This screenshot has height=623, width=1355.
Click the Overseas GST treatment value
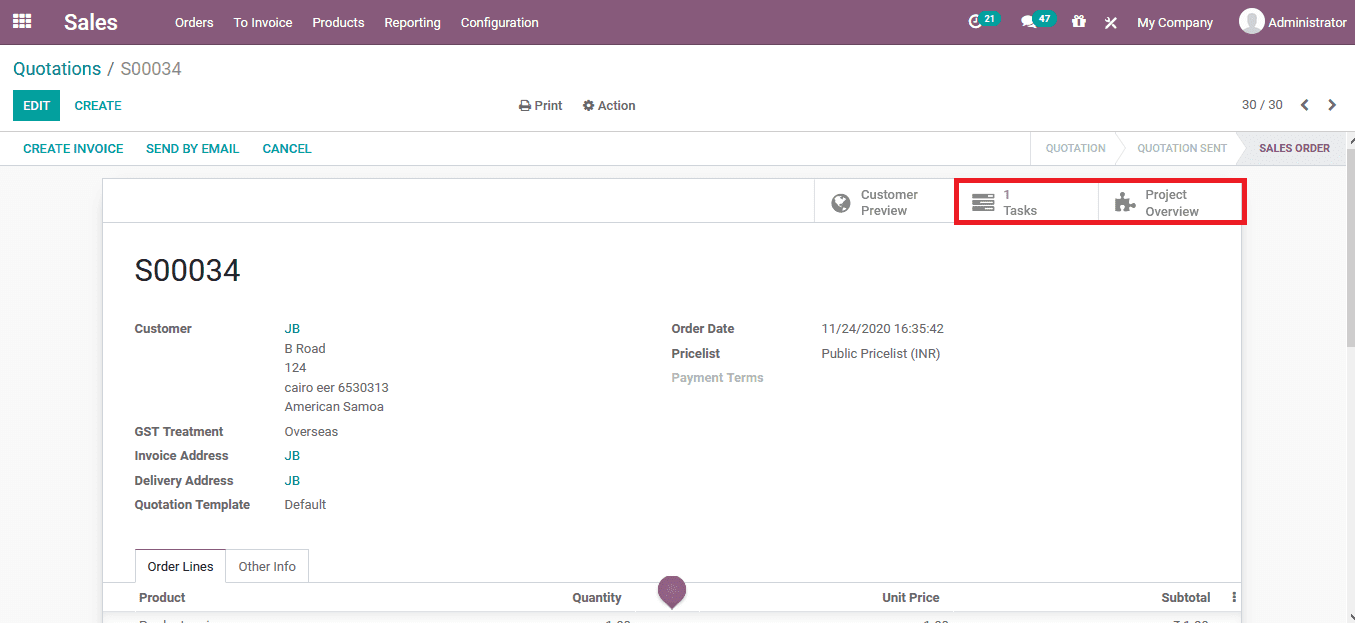(x=311, y=432)
